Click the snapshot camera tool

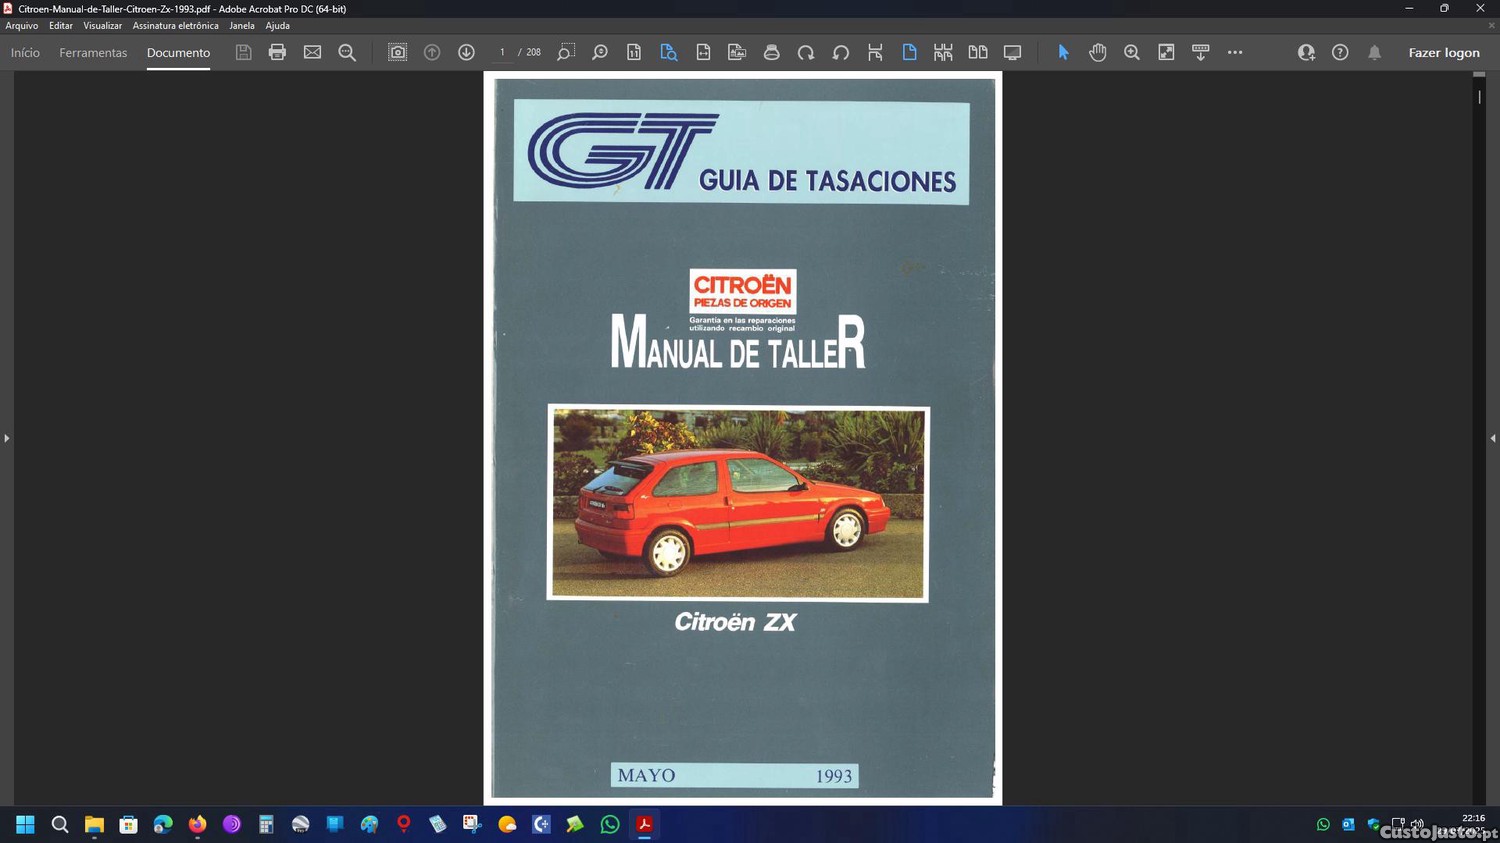click(x=397, y=52)
